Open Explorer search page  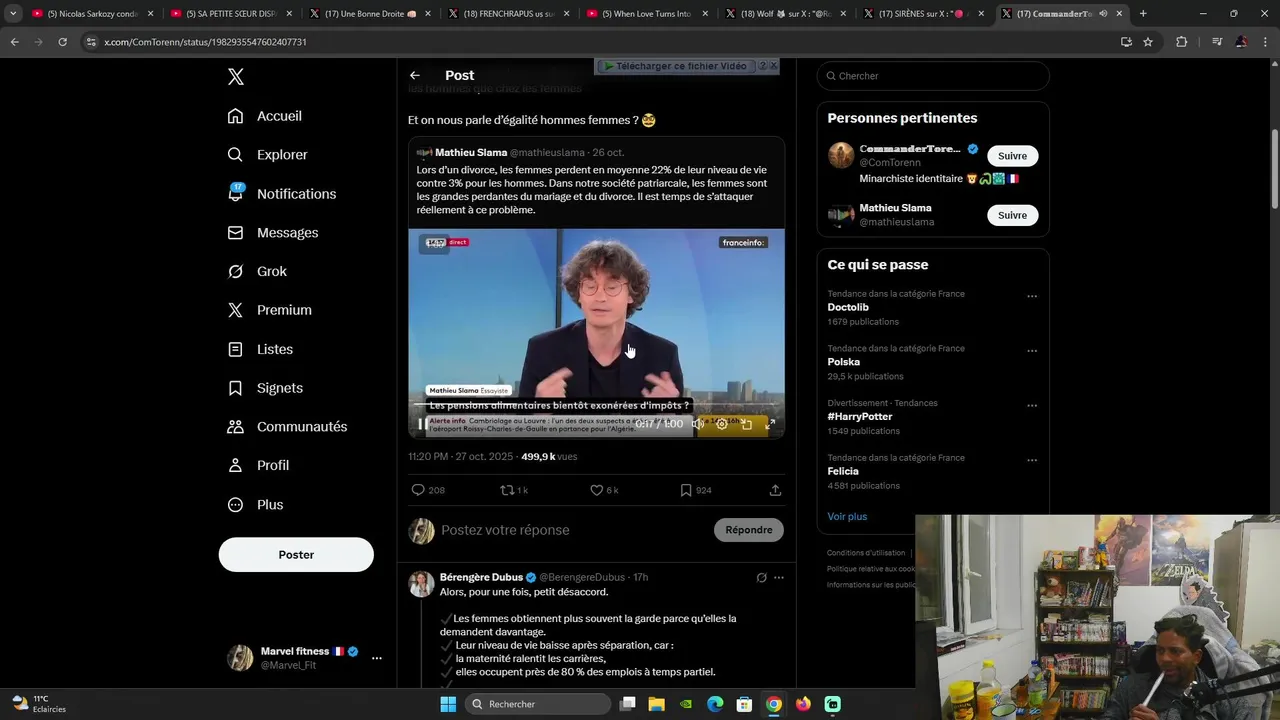coord(268,155)
